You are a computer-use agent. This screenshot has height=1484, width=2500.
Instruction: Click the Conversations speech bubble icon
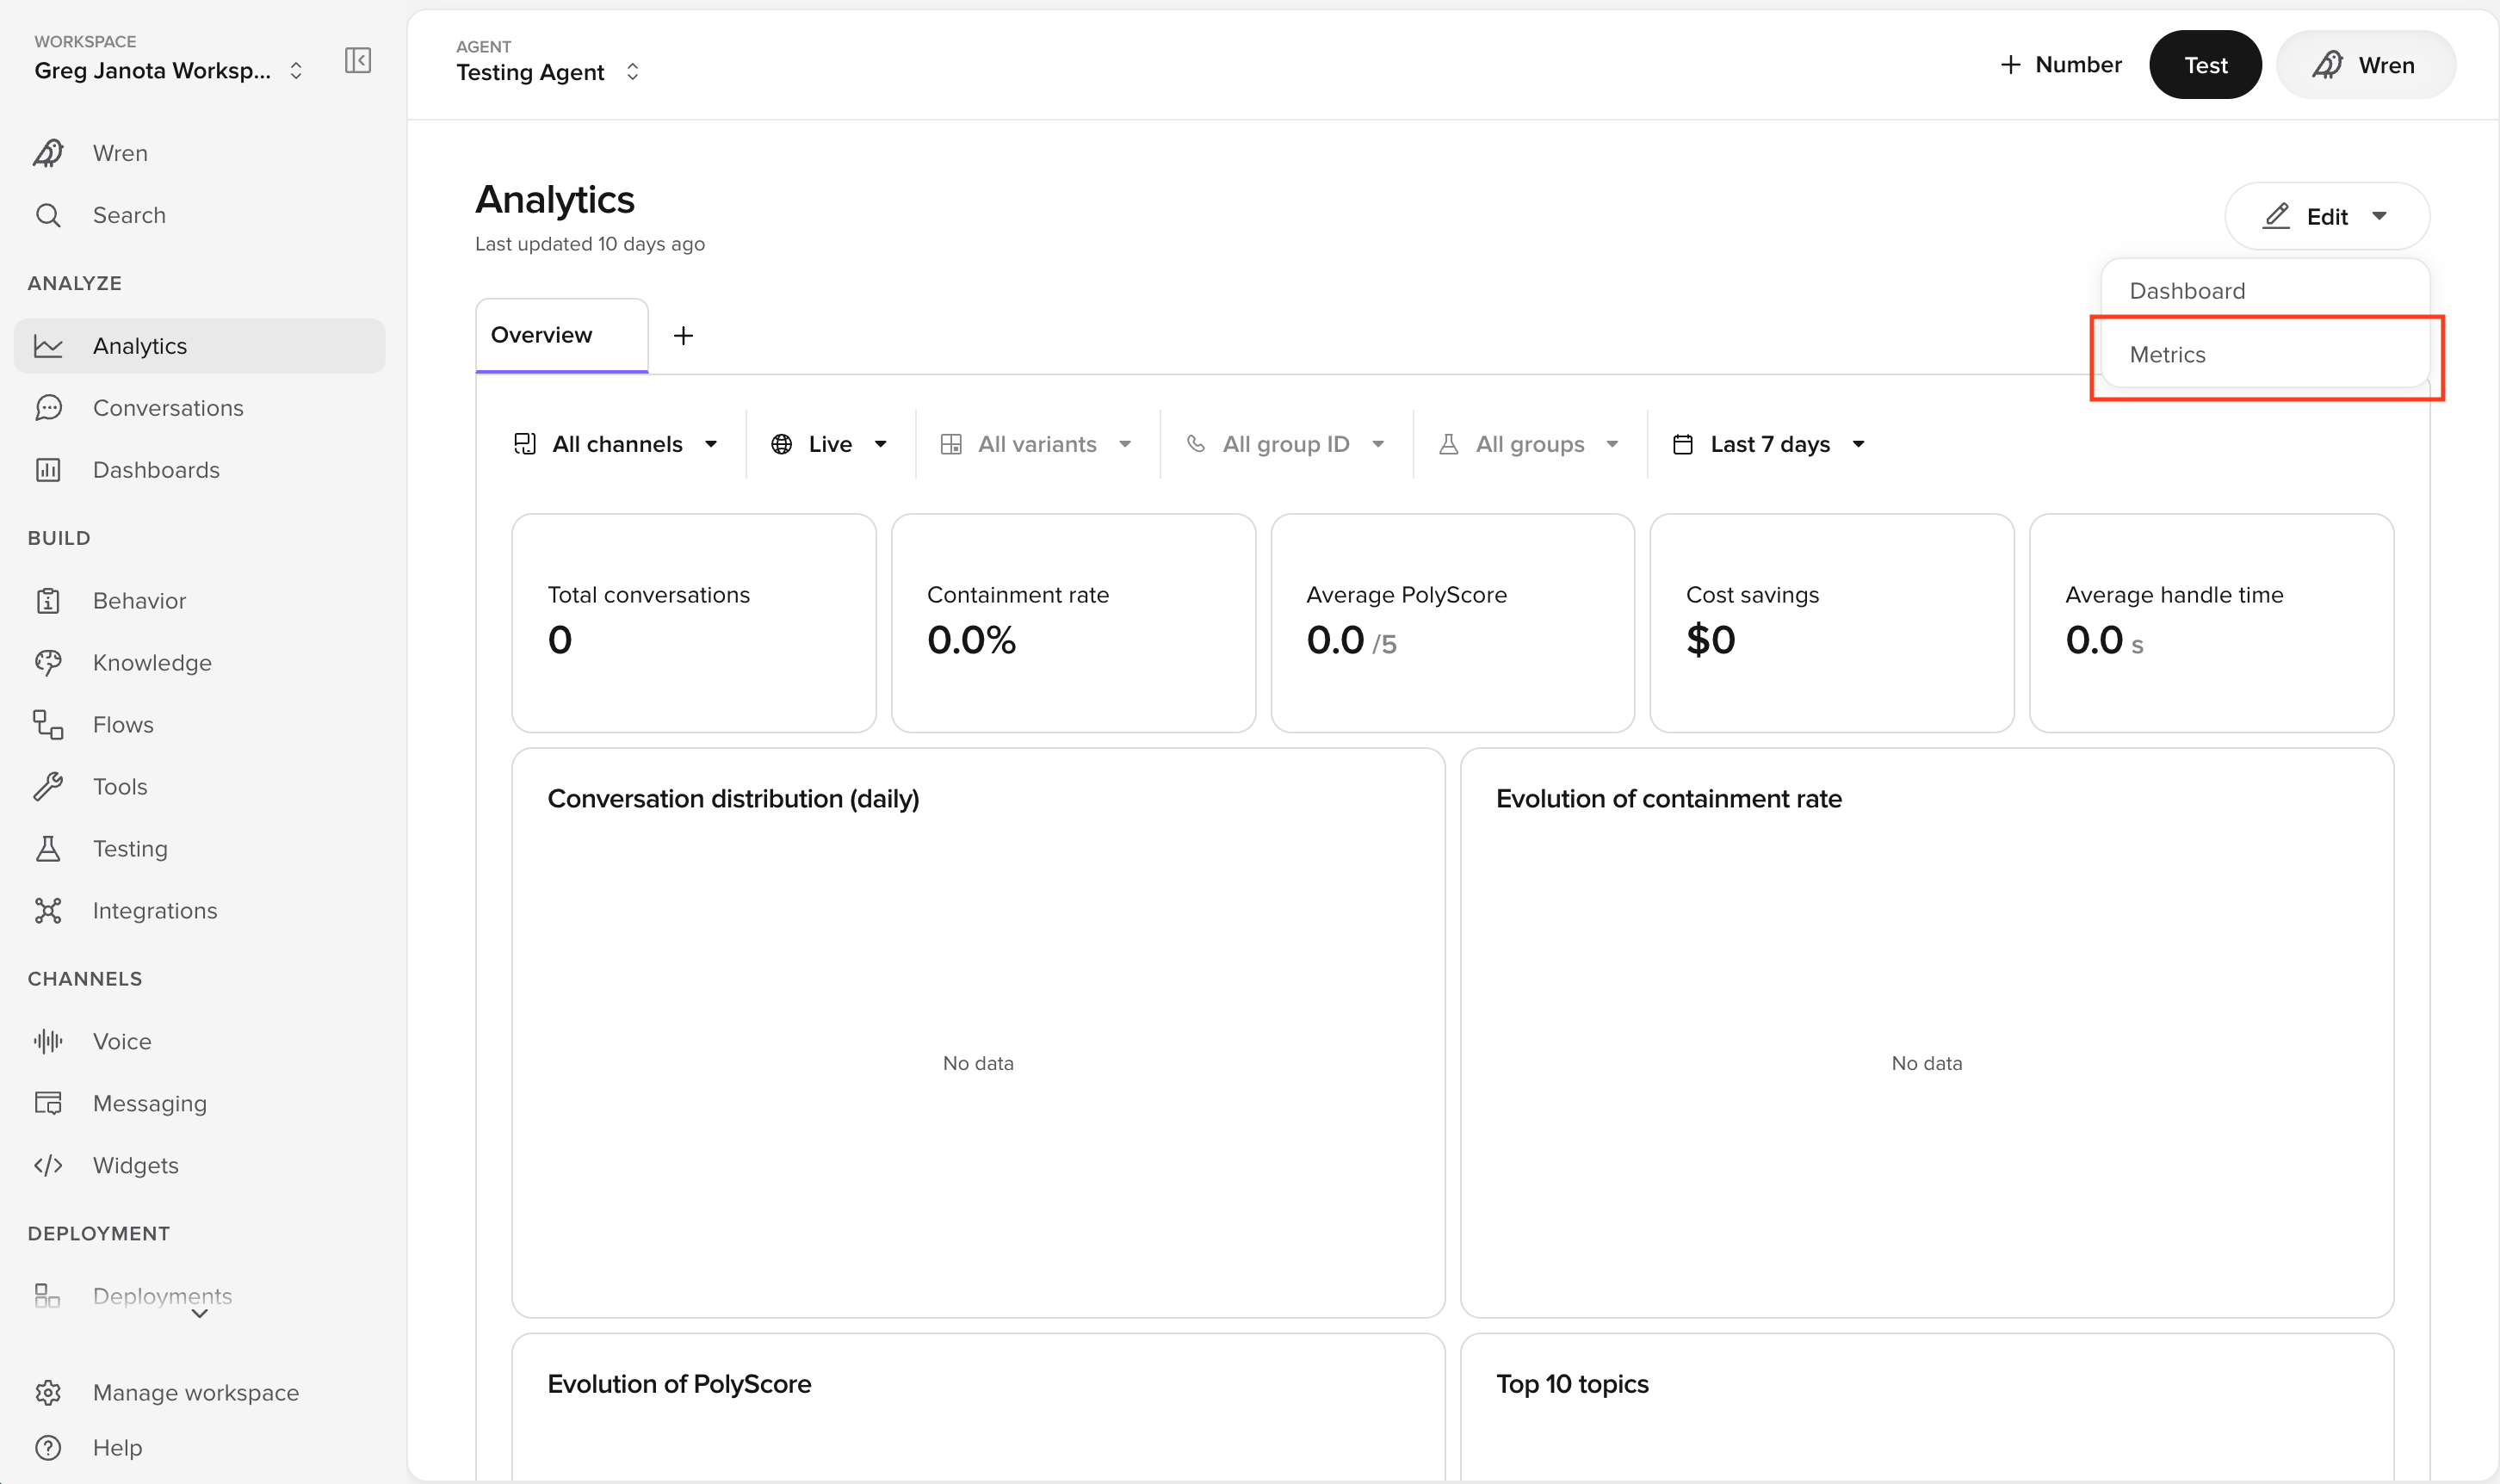click(48, 408)
